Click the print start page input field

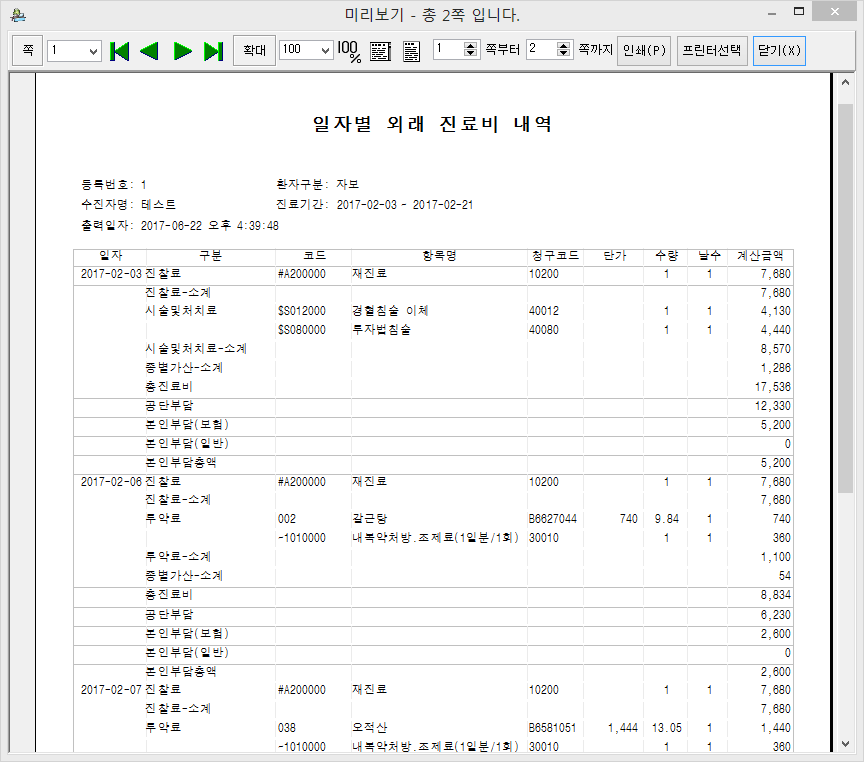[447, 50]
